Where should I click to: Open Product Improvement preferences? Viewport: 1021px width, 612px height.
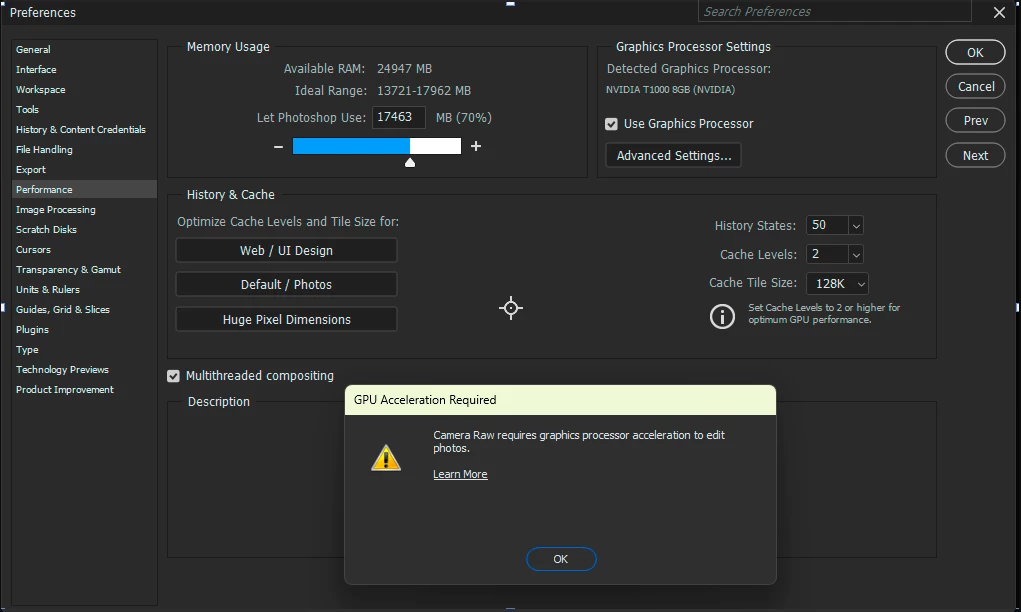pyautogui.click(x=65, y=389)
